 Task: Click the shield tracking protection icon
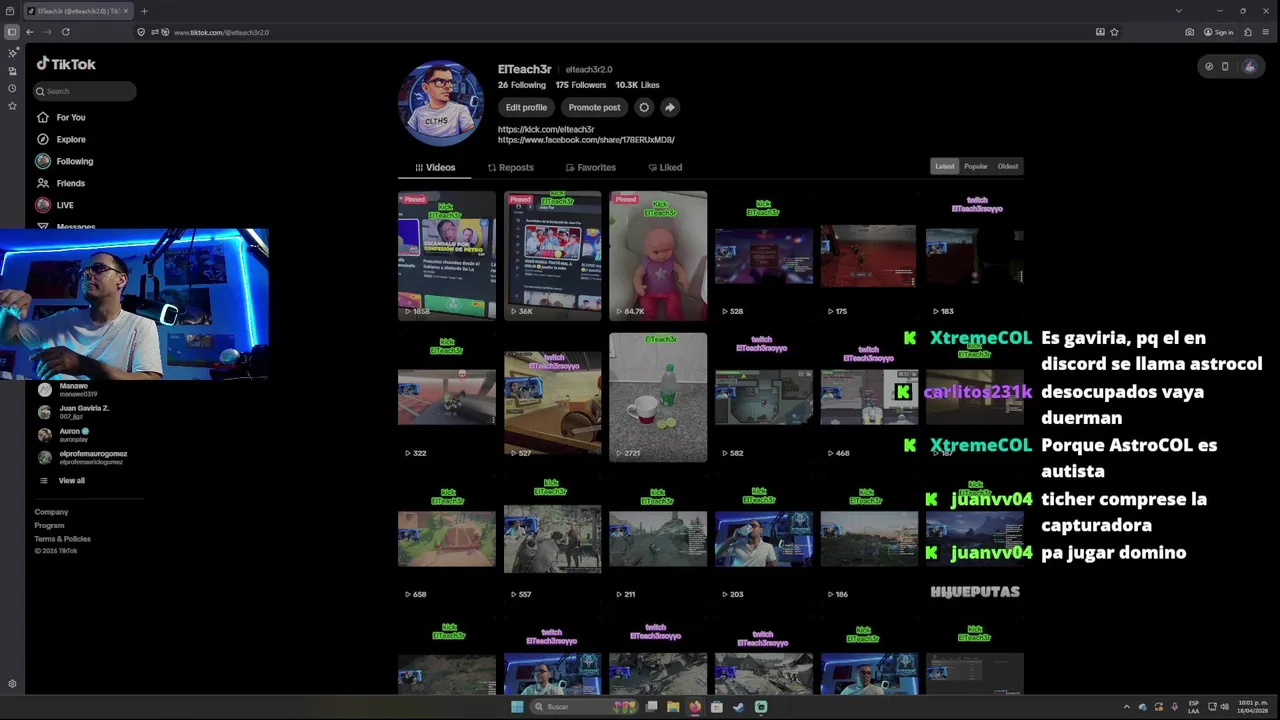tap(141, 32)
